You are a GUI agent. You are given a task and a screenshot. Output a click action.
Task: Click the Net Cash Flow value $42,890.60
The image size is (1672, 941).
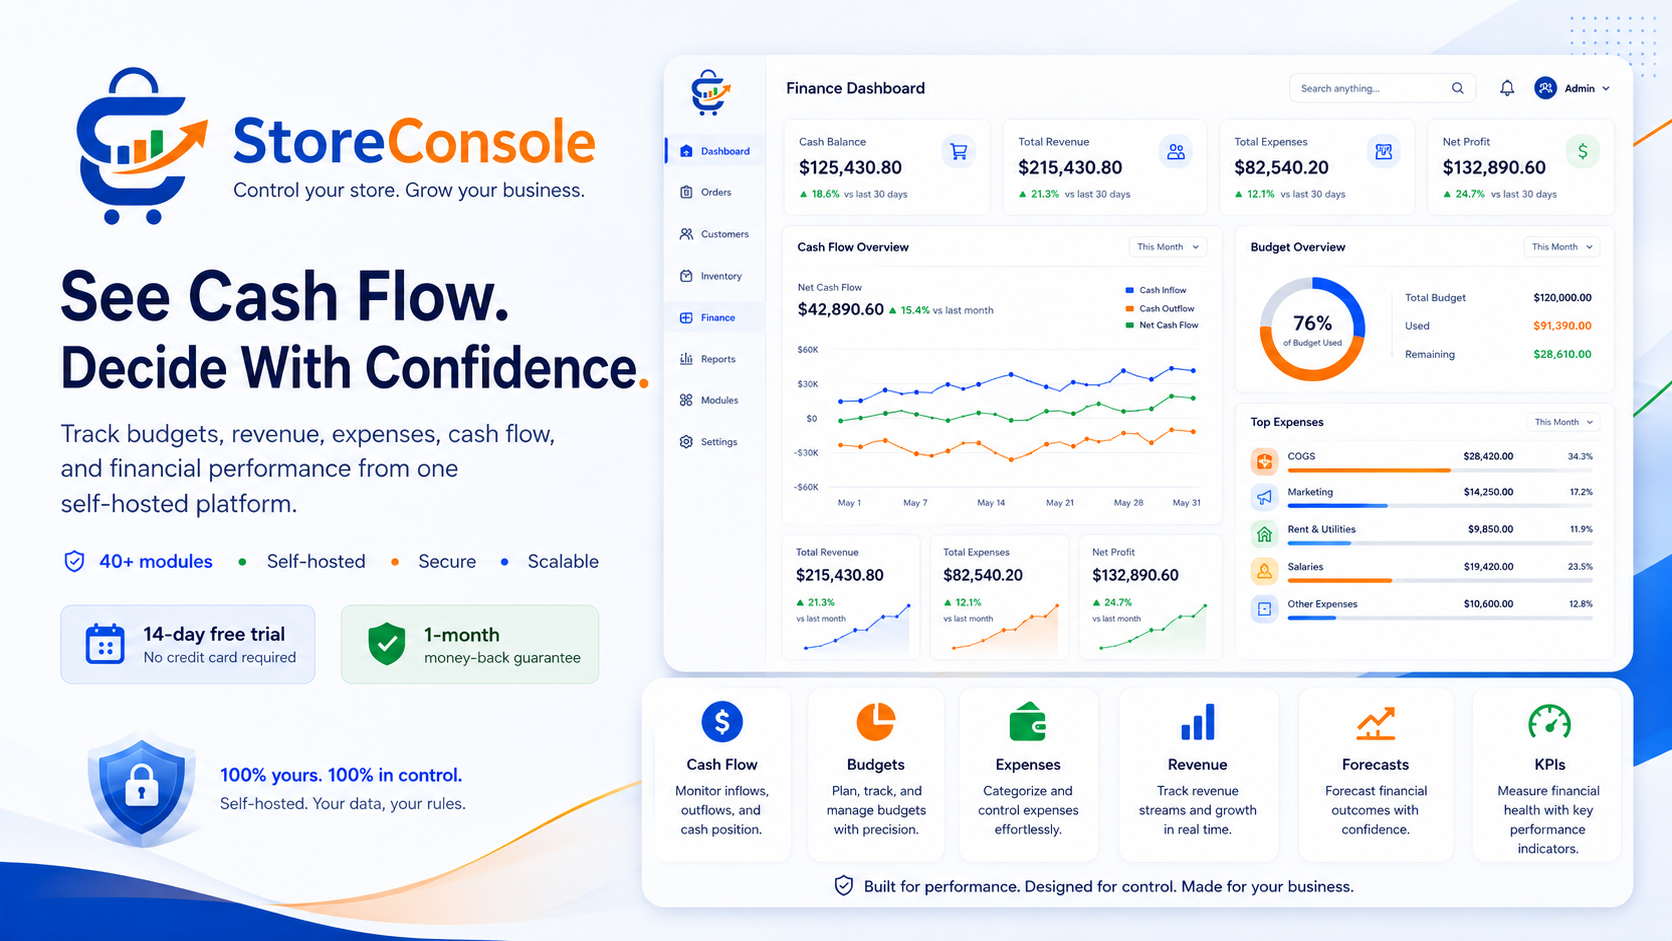coord(841,310)
